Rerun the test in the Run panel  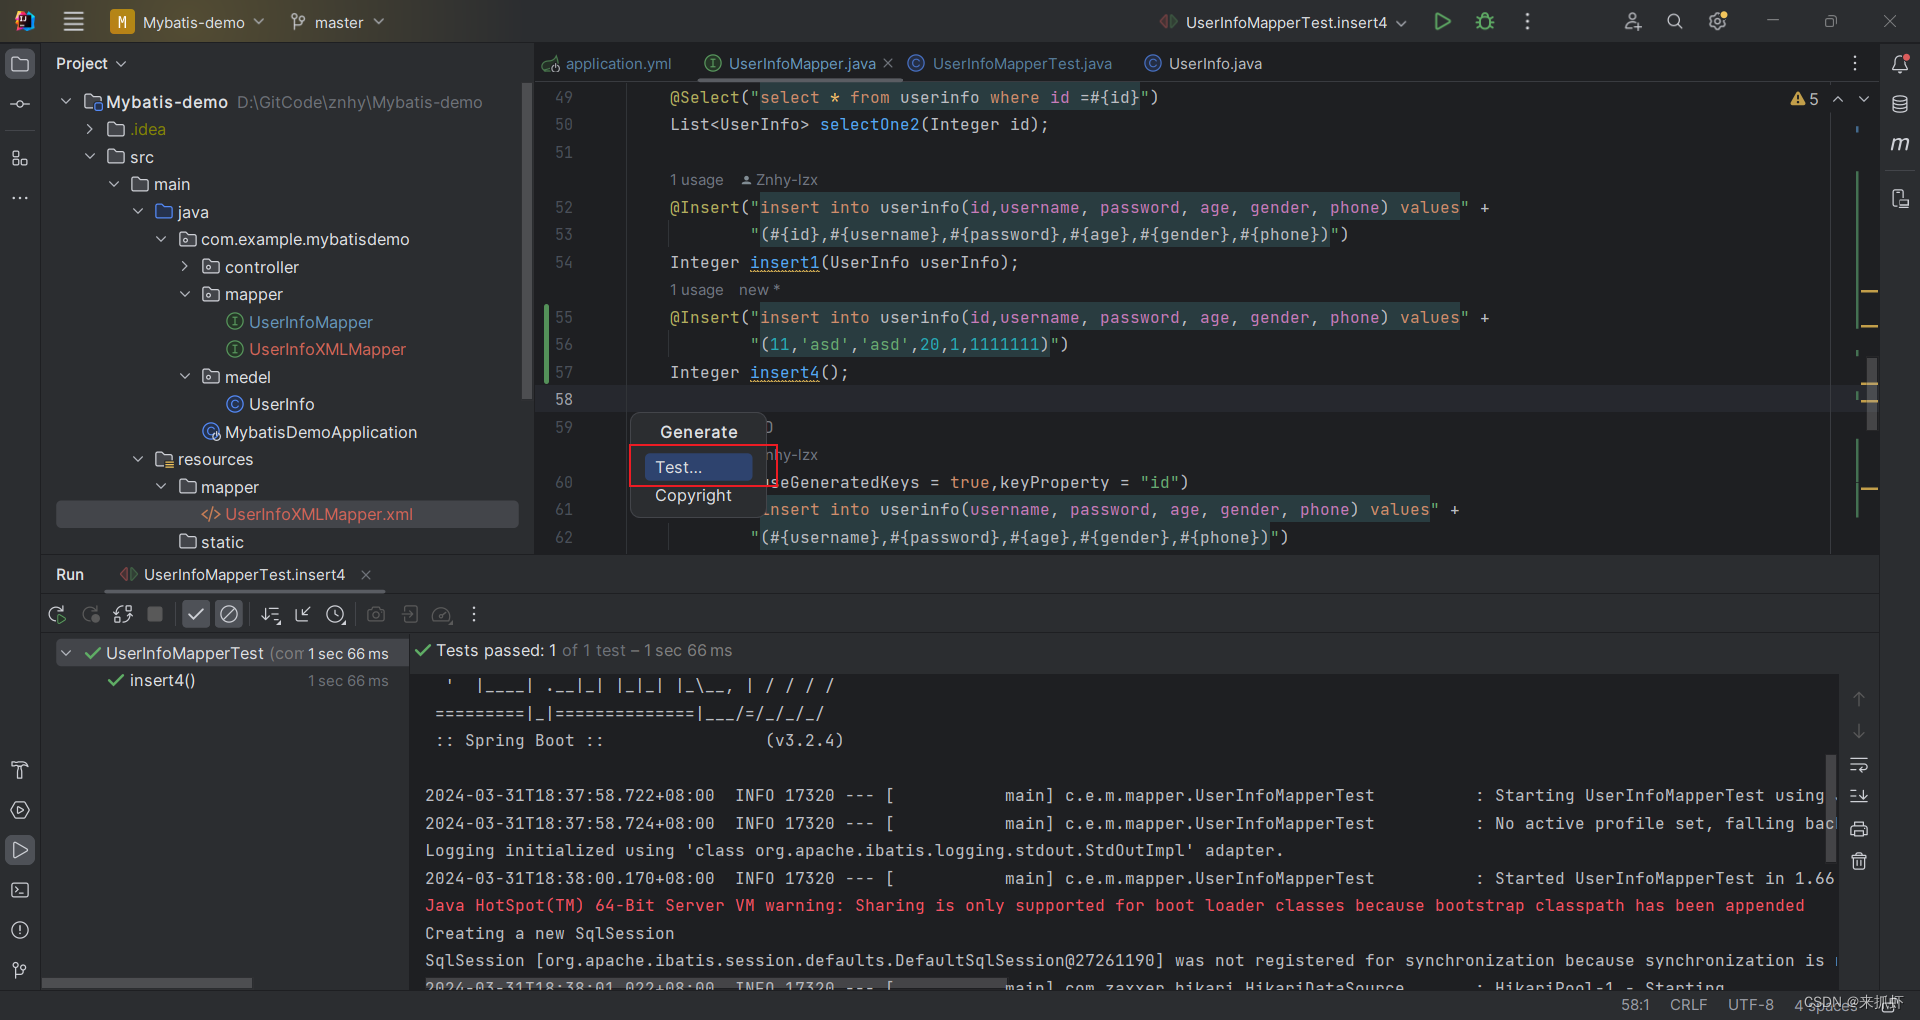pos(57,614)
